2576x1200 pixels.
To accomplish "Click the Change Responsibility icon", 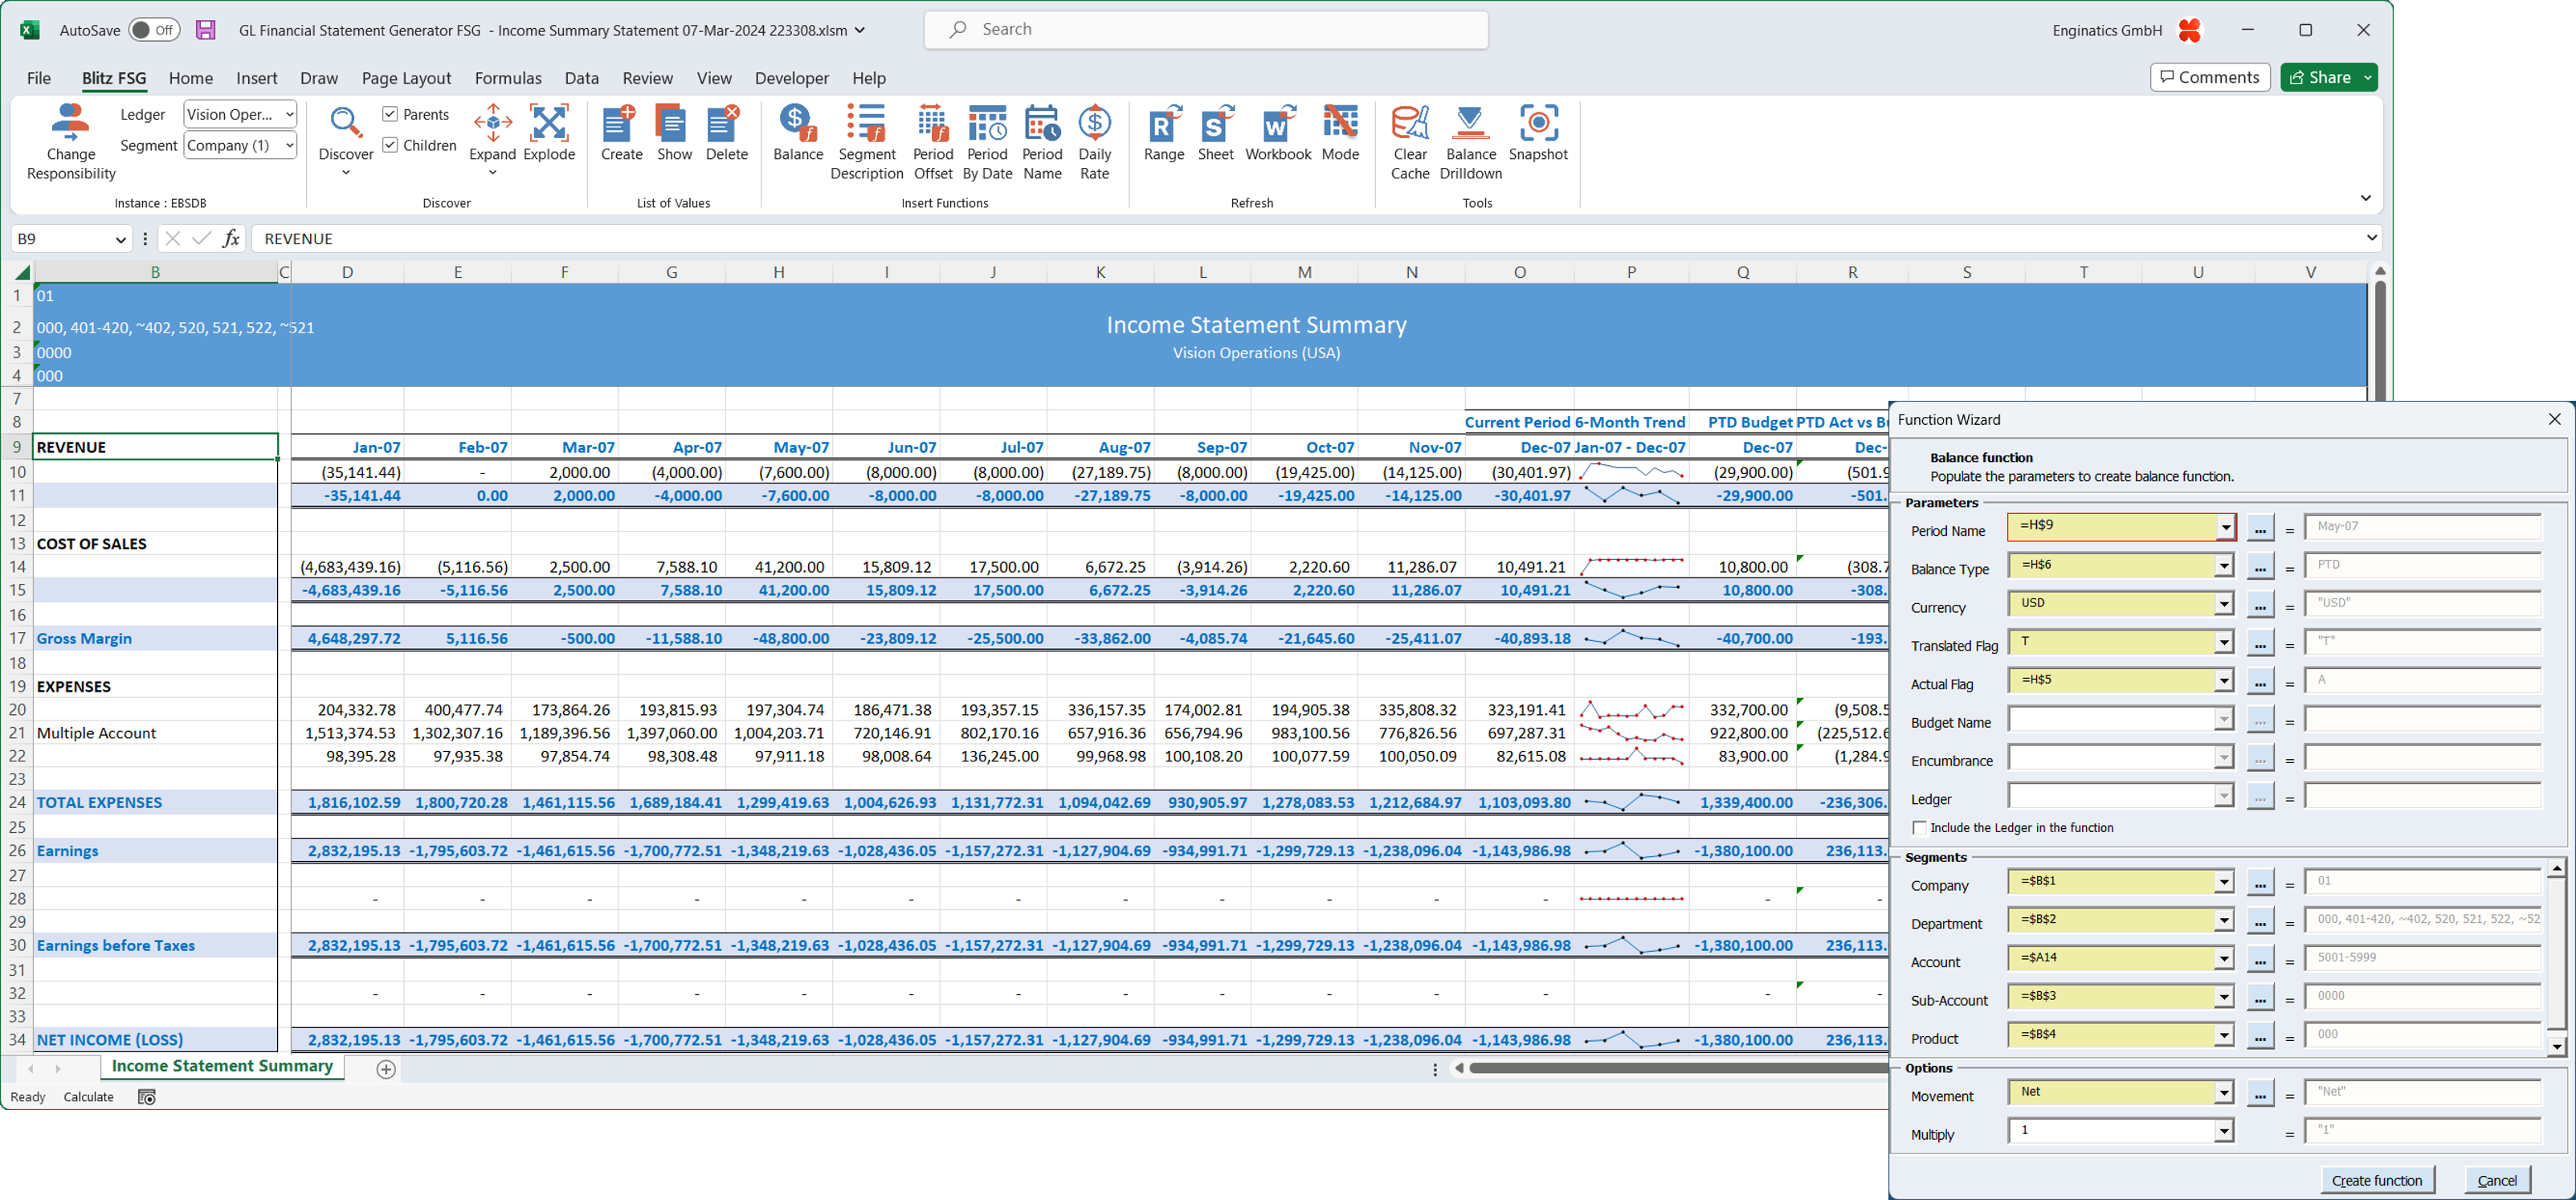I will click(x=70, y=141).
